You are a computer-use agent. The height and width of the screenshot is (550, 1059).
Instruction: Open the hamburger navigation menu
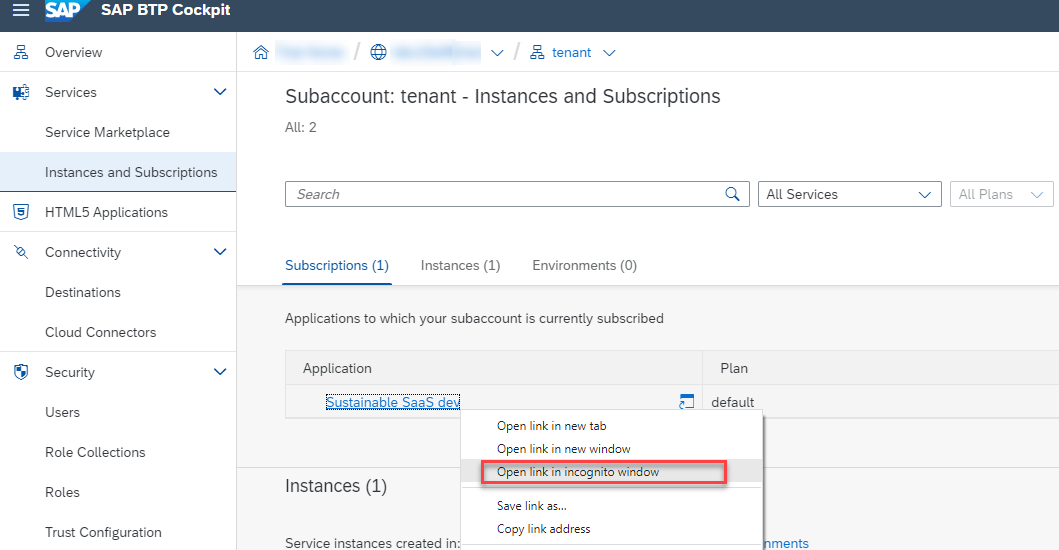[x=21, y=10]
